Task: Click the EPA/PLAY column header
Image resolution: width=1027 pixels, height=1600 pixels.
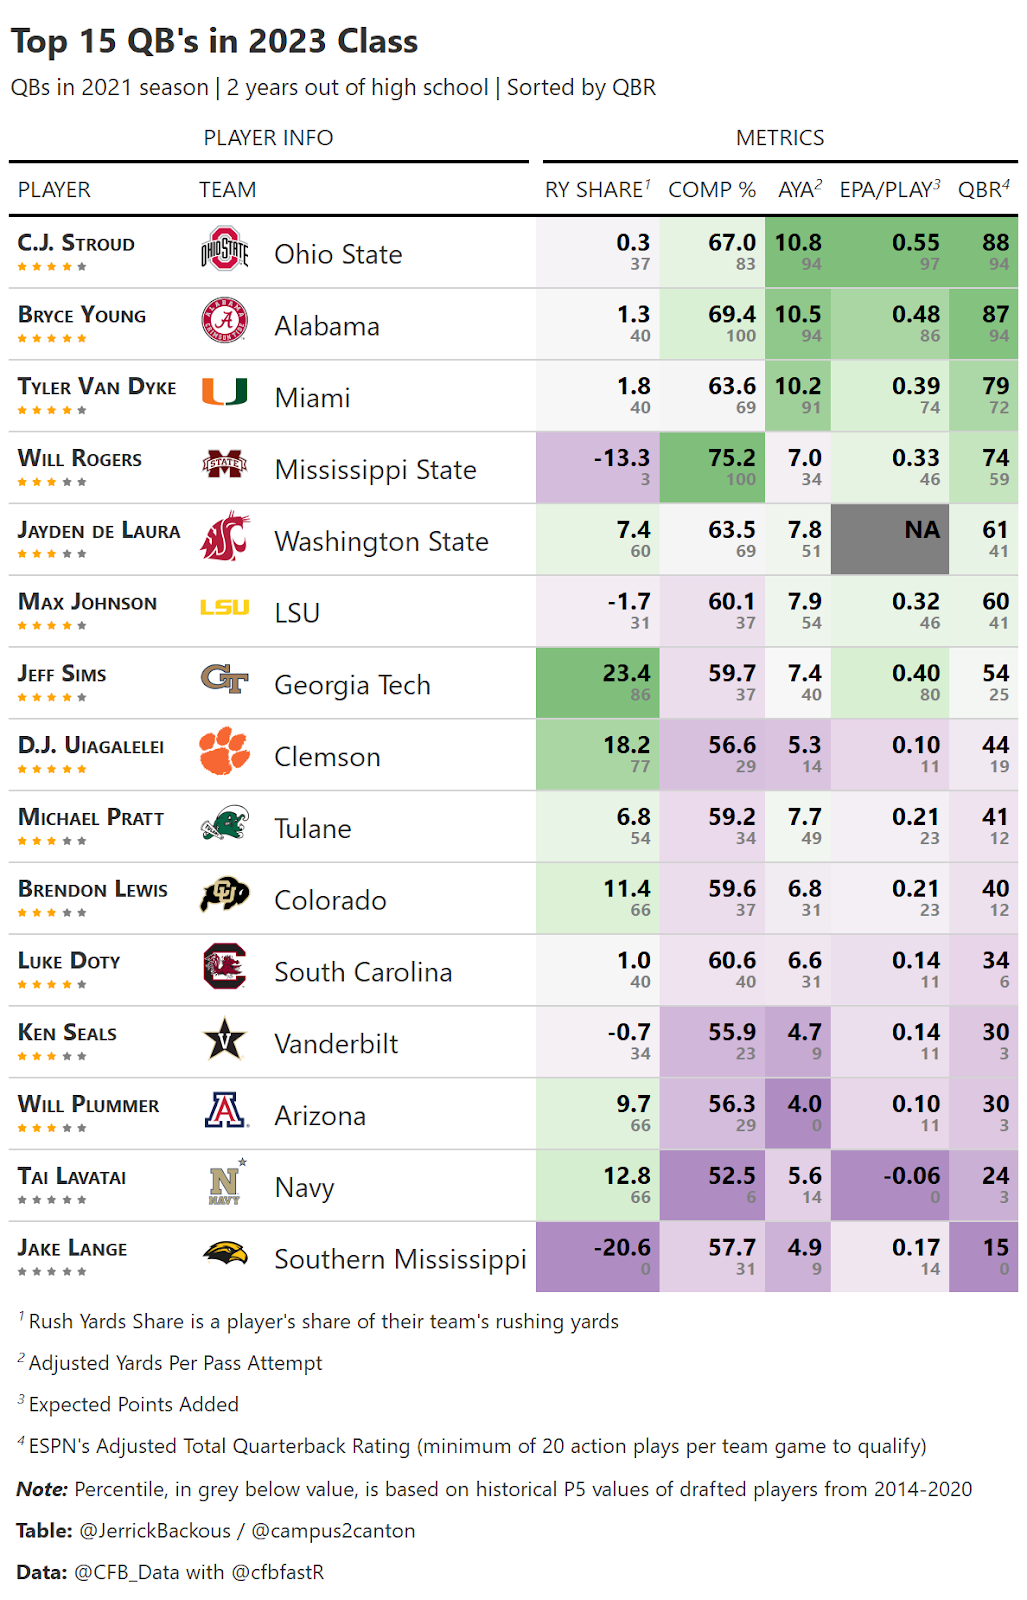Action: 889,190
